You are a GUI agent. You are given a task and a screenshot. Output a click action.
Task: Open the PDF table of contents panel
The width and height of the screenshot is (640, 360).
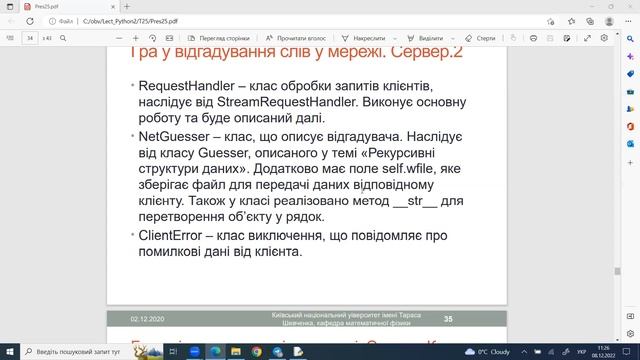point(10,38)
